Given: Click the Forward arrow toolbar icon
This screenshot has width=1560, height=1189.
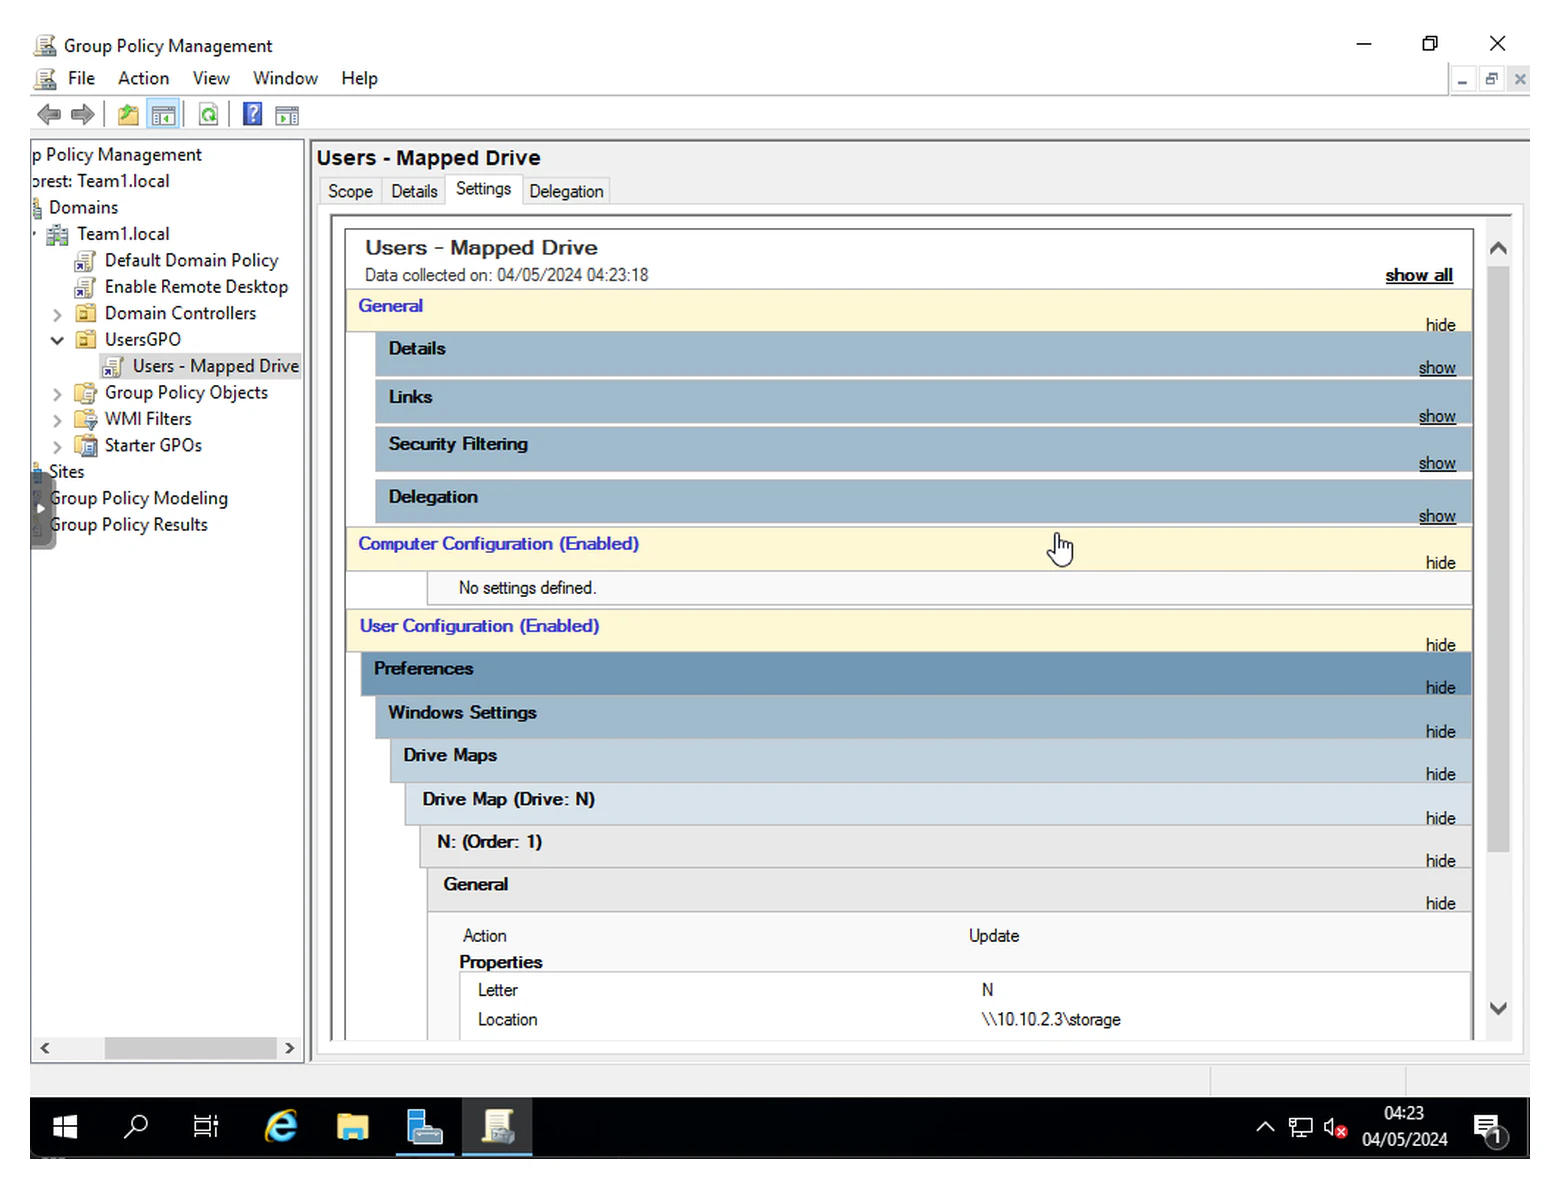Looking at the screenshot, I should (x=83, y=115).
